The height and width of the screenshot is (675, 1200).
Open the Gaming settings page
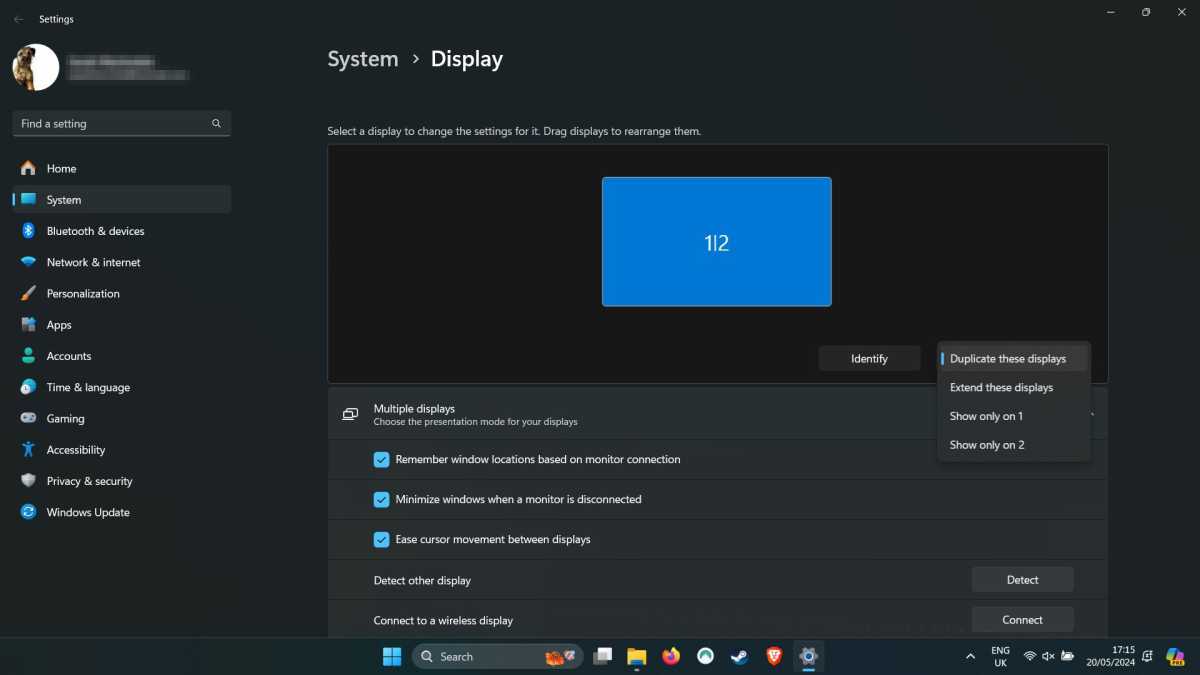[65, 419]
